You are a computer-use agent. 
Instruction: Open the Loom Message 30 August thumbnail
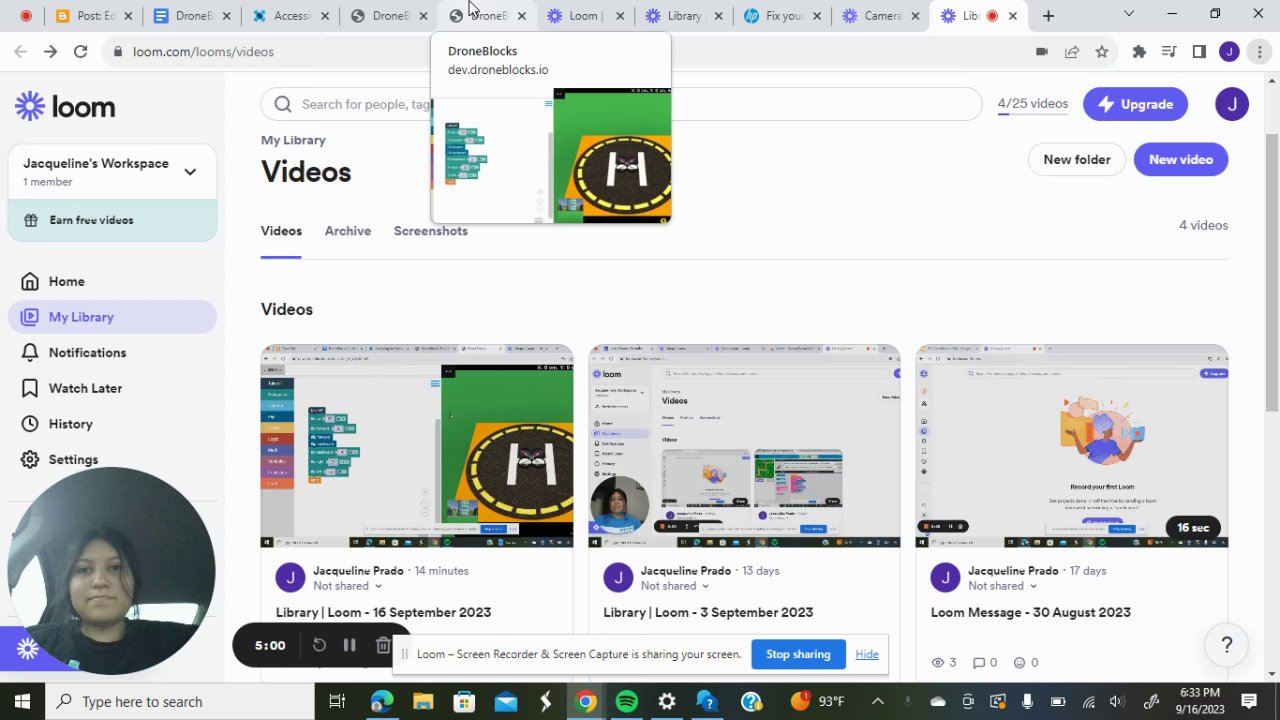coord(1072,446)
